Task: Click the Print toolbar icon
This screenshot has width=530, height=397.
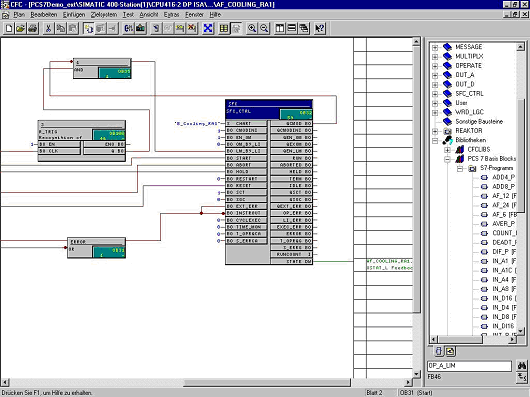Action: tap(33, 28)
